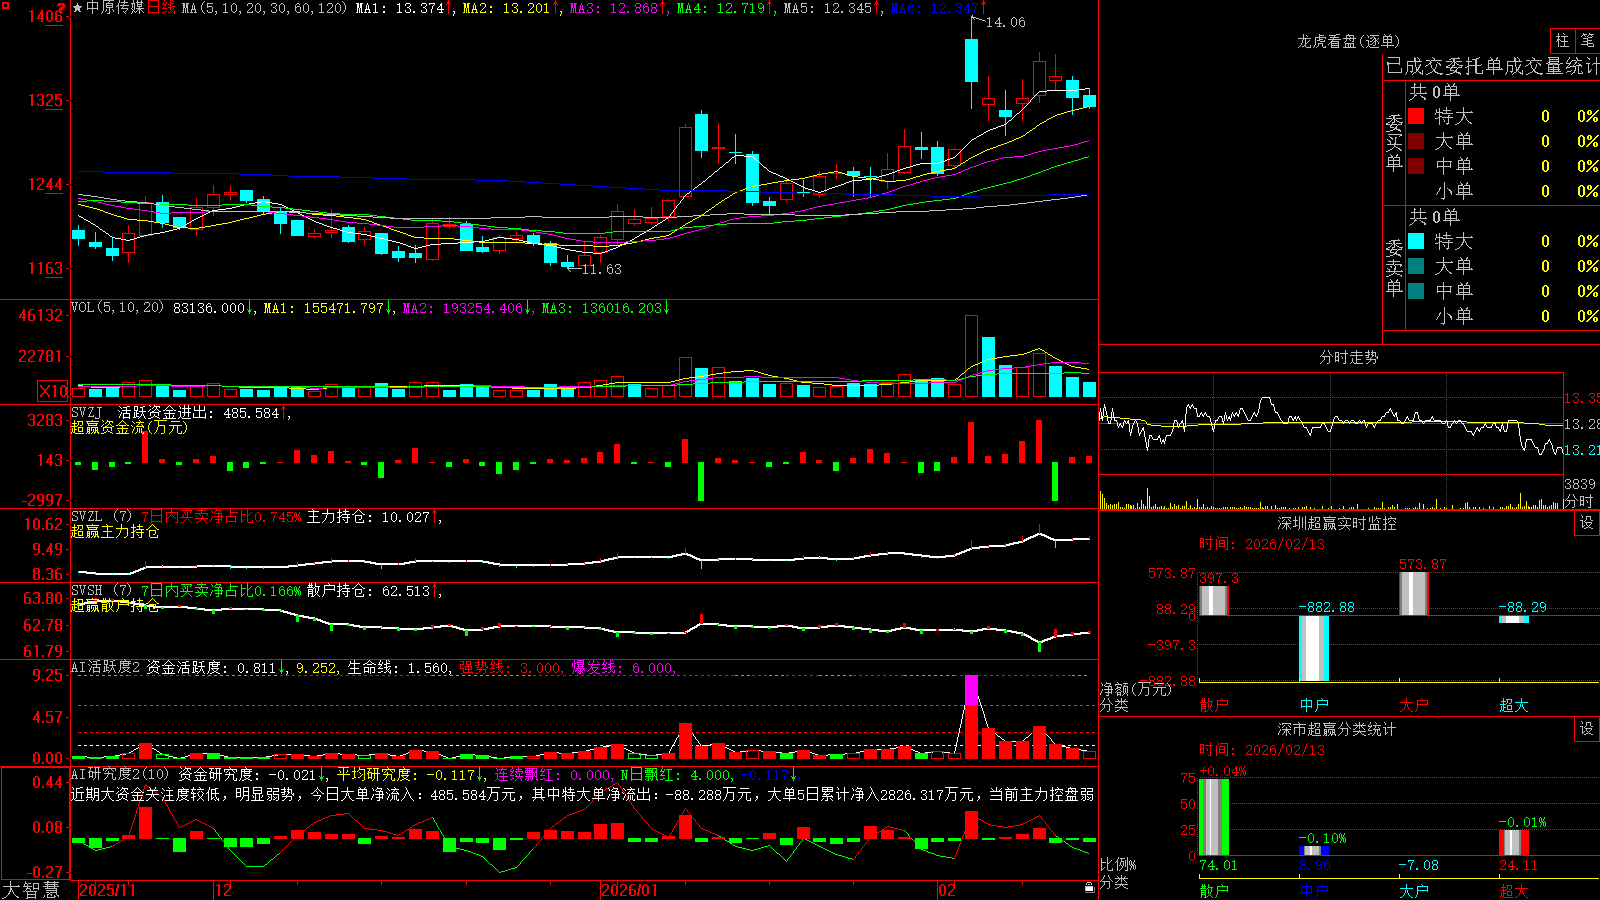Click the 已成交委托单成交量统计 header

pyautogui.click(x=1492, y=66)
